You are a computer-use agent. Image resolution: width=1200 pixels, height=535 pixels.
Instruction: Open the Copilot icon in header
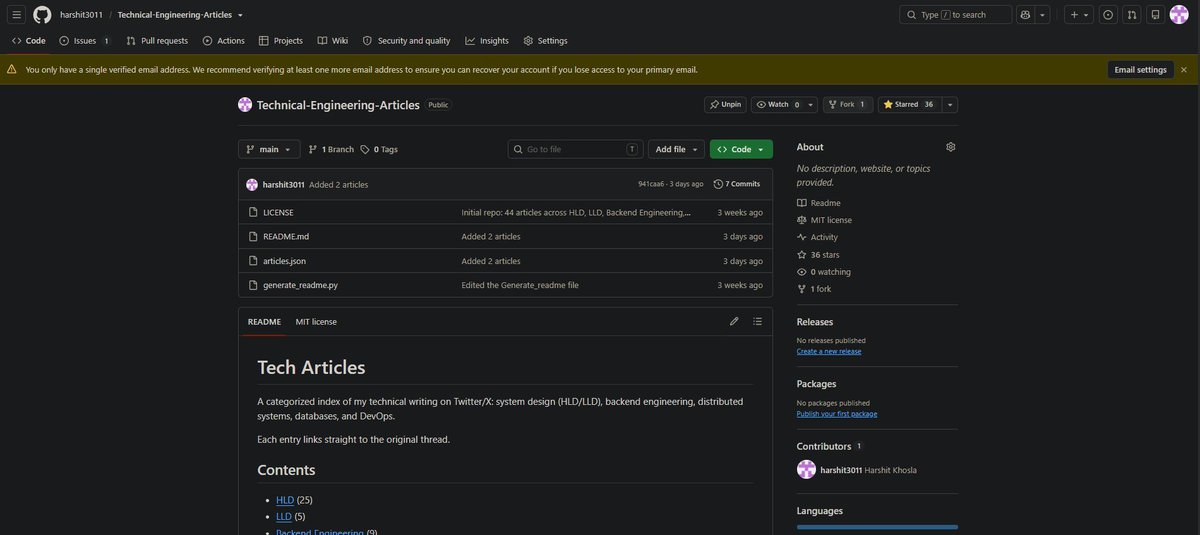(1025, 15)
